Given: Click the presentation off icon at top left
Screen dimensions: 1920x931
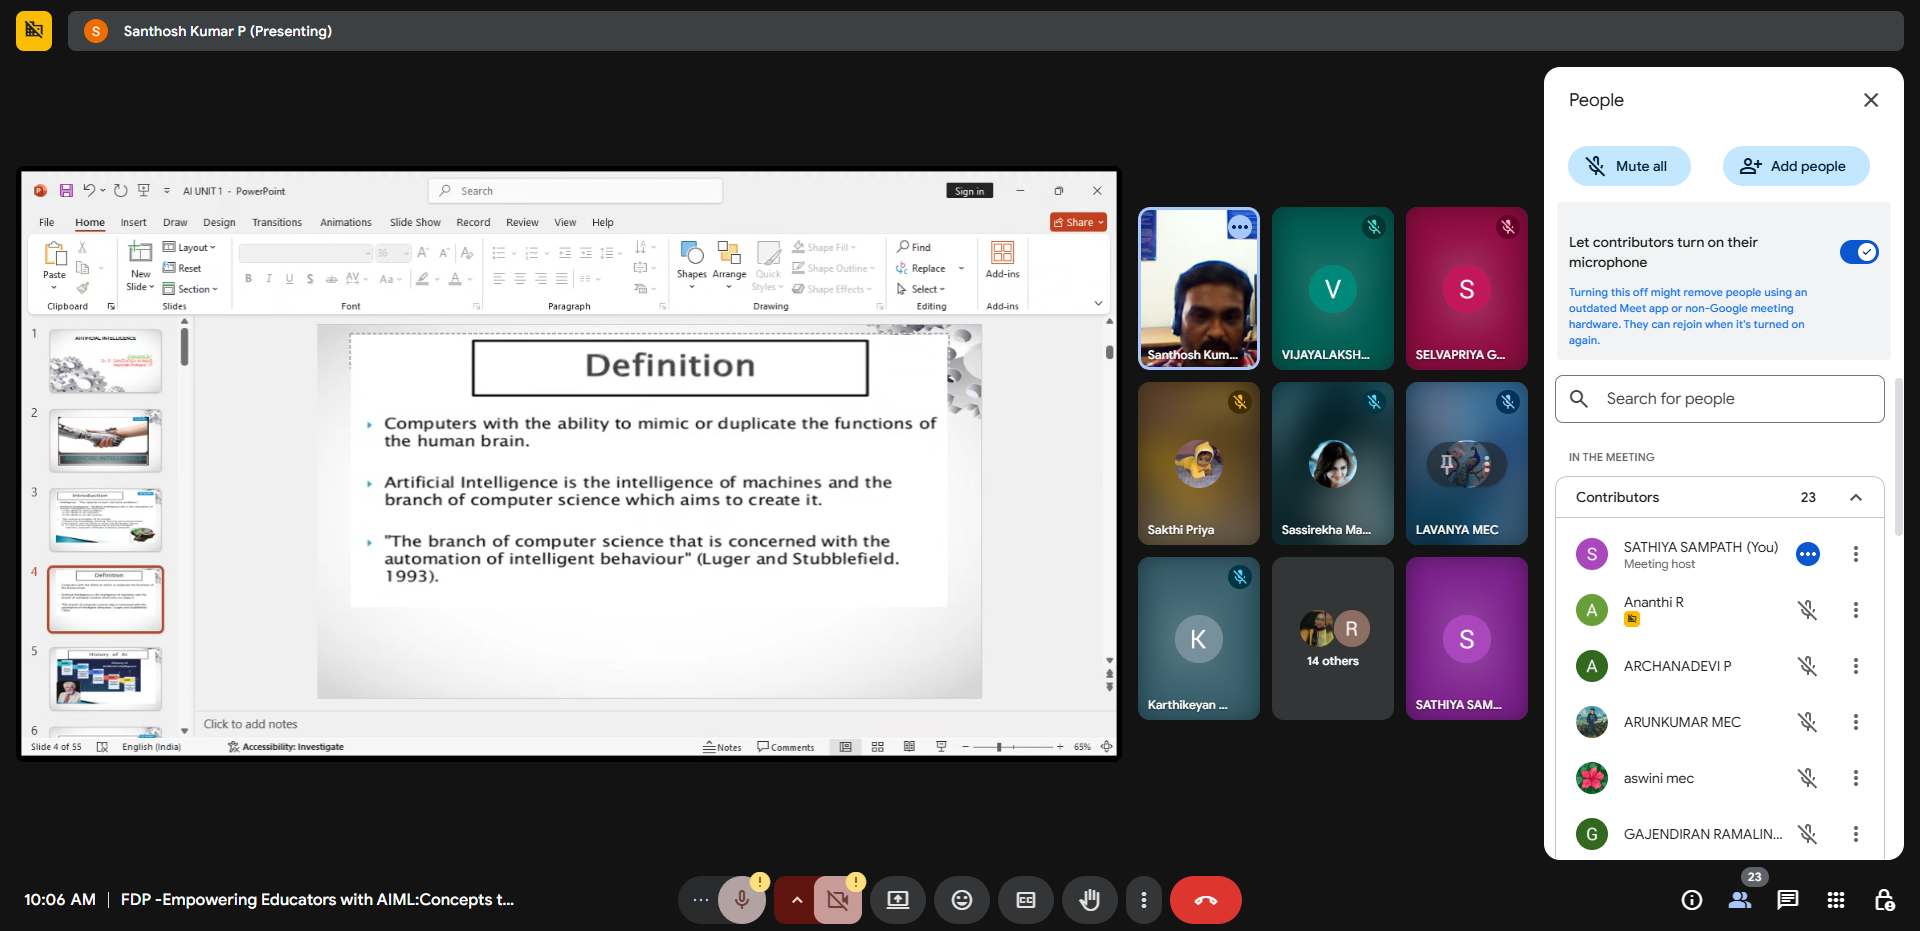Looking at the screenshot, I should [x=34, y=31].
